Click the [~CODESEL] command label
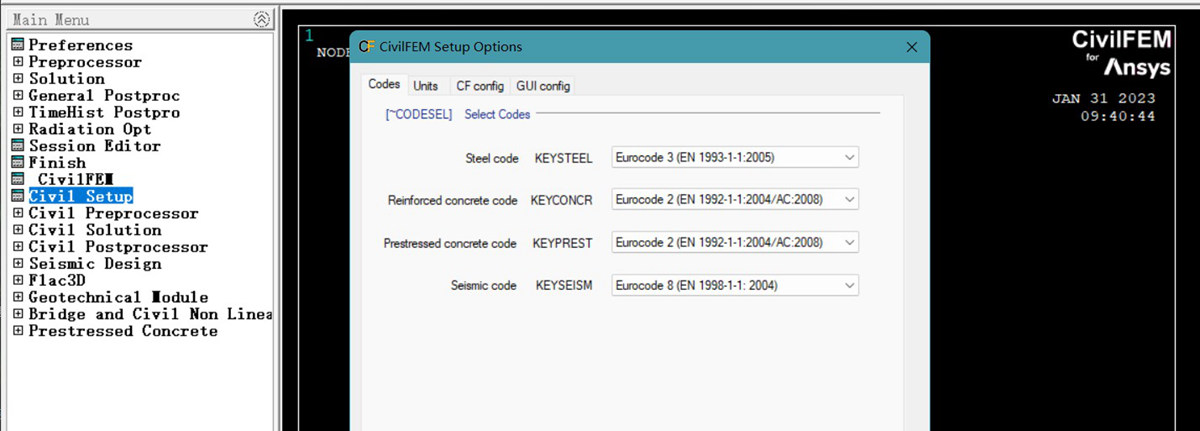 coord(419,115)
